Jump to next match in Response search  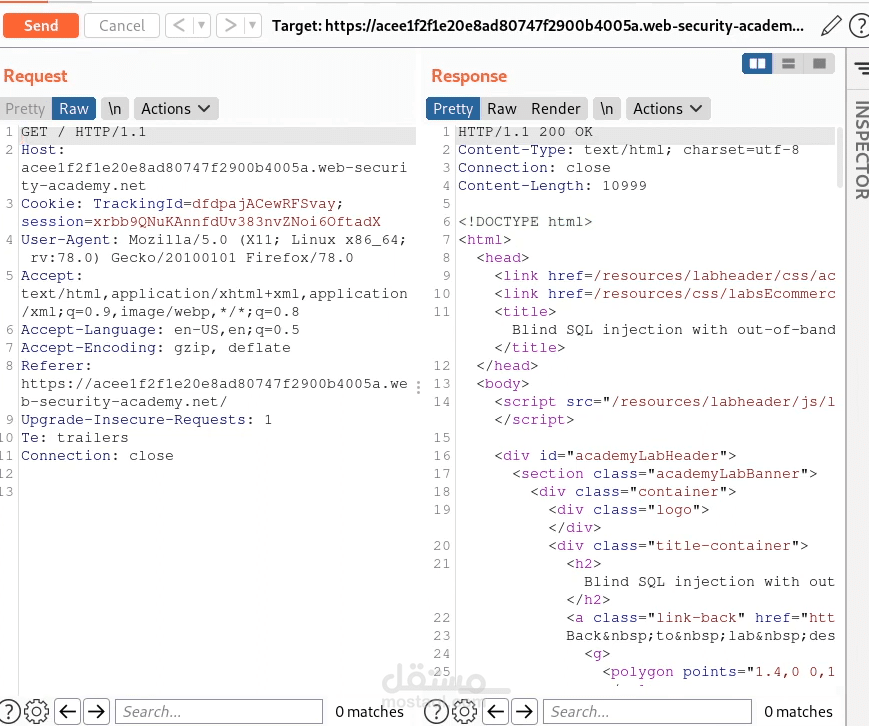[x=524, y=712]
